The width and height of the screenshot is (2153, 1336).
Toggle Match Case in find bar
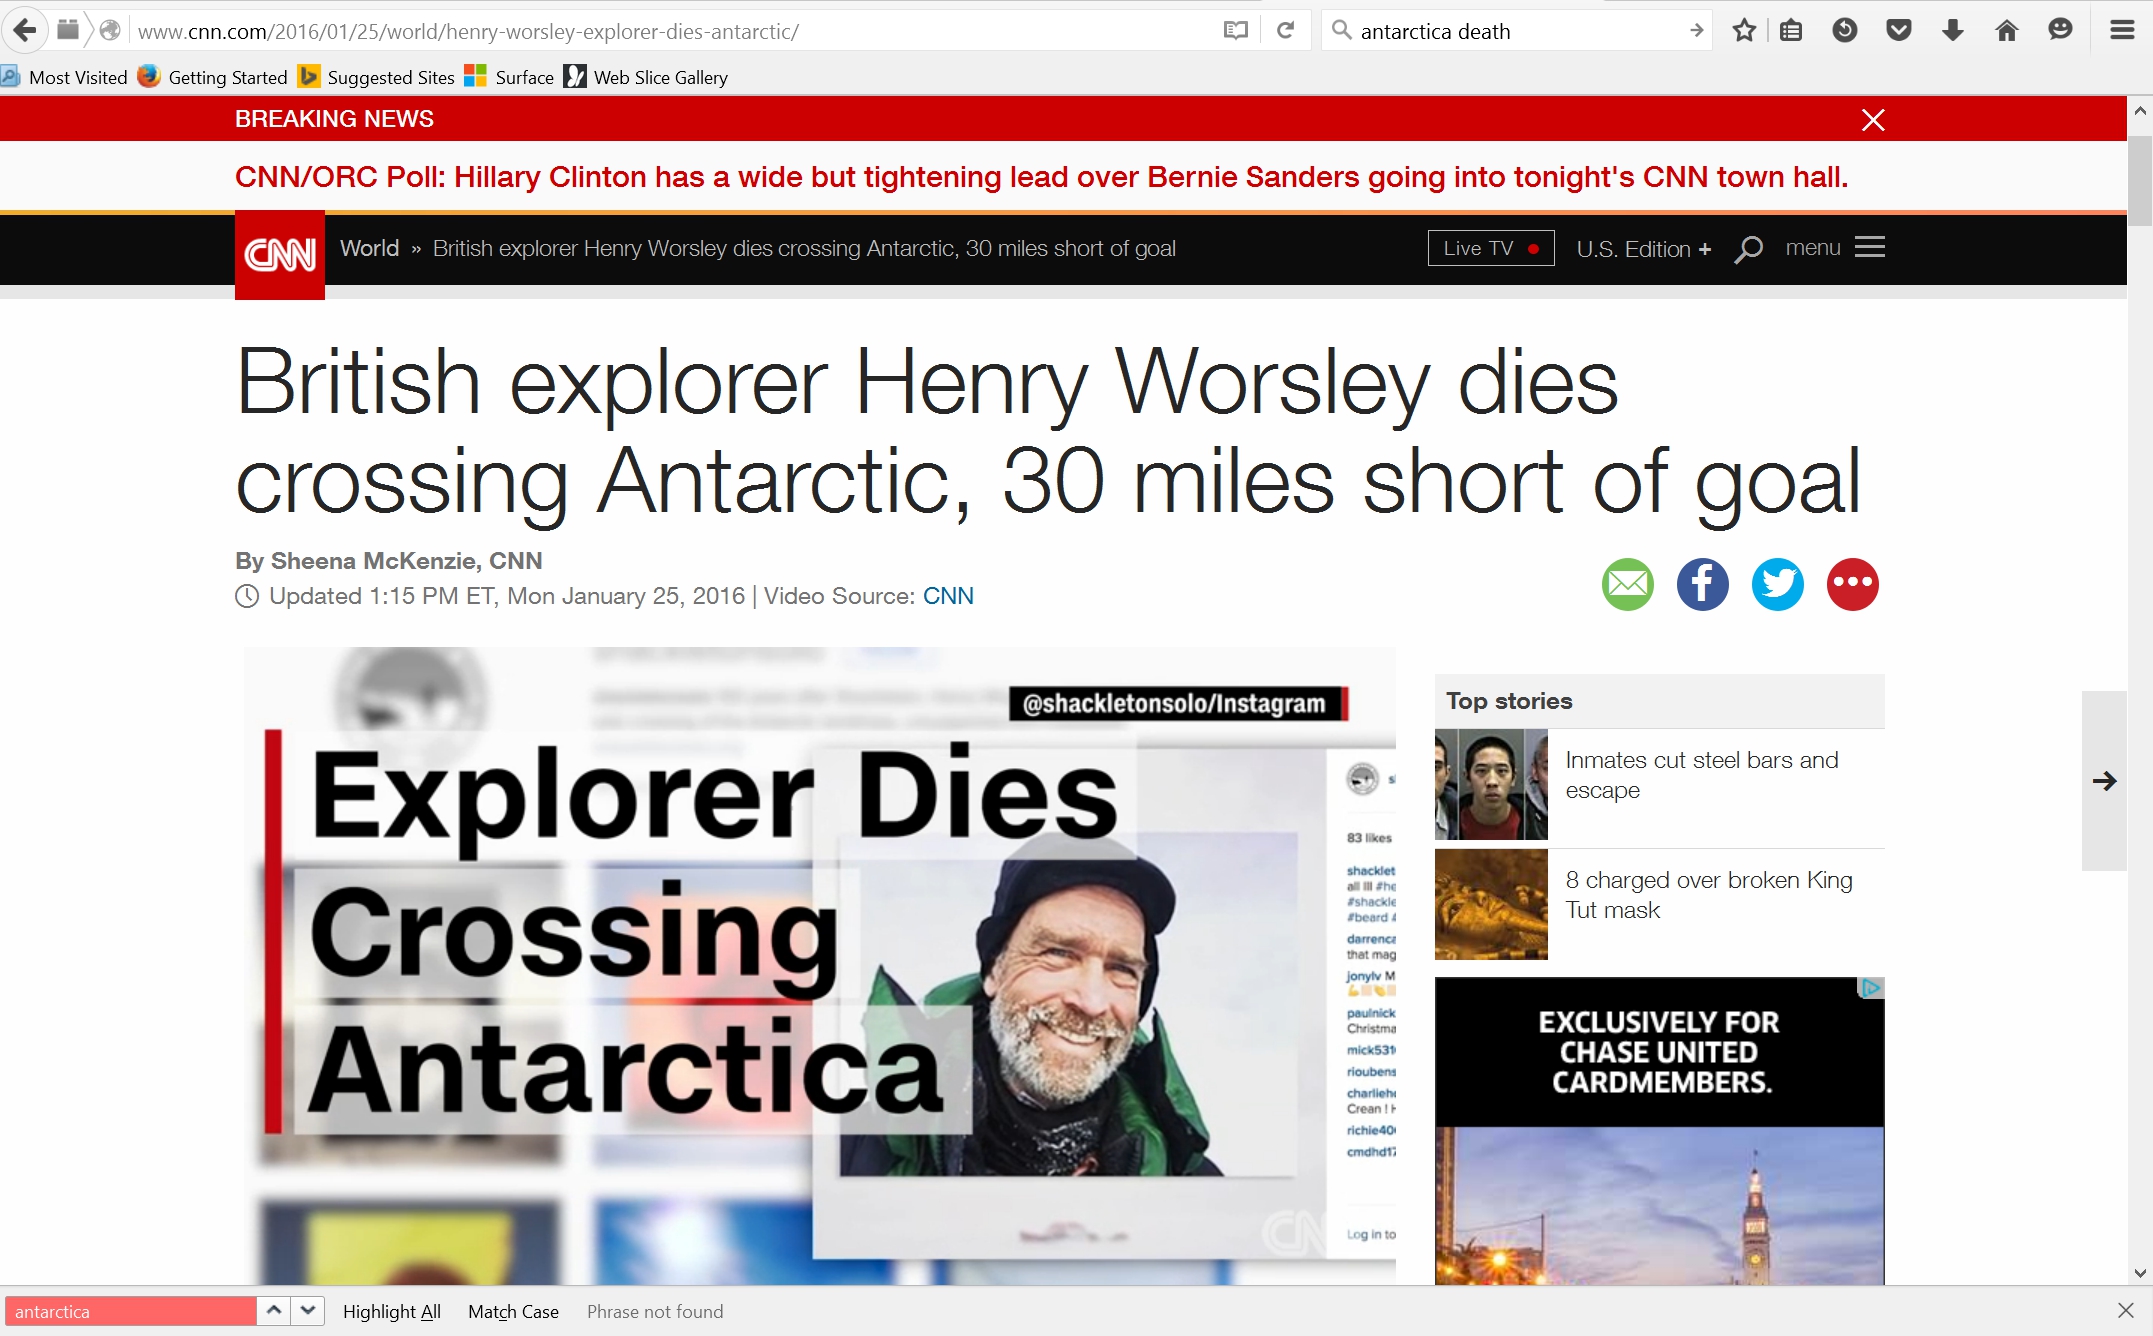(x=513, y=1312)
